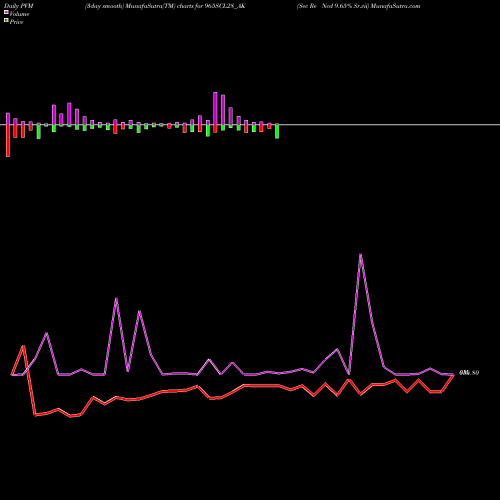The width and height of the screenshot is (500, 500).
Task: Click the long red bar at chart start
Action: tap(8, 141)
